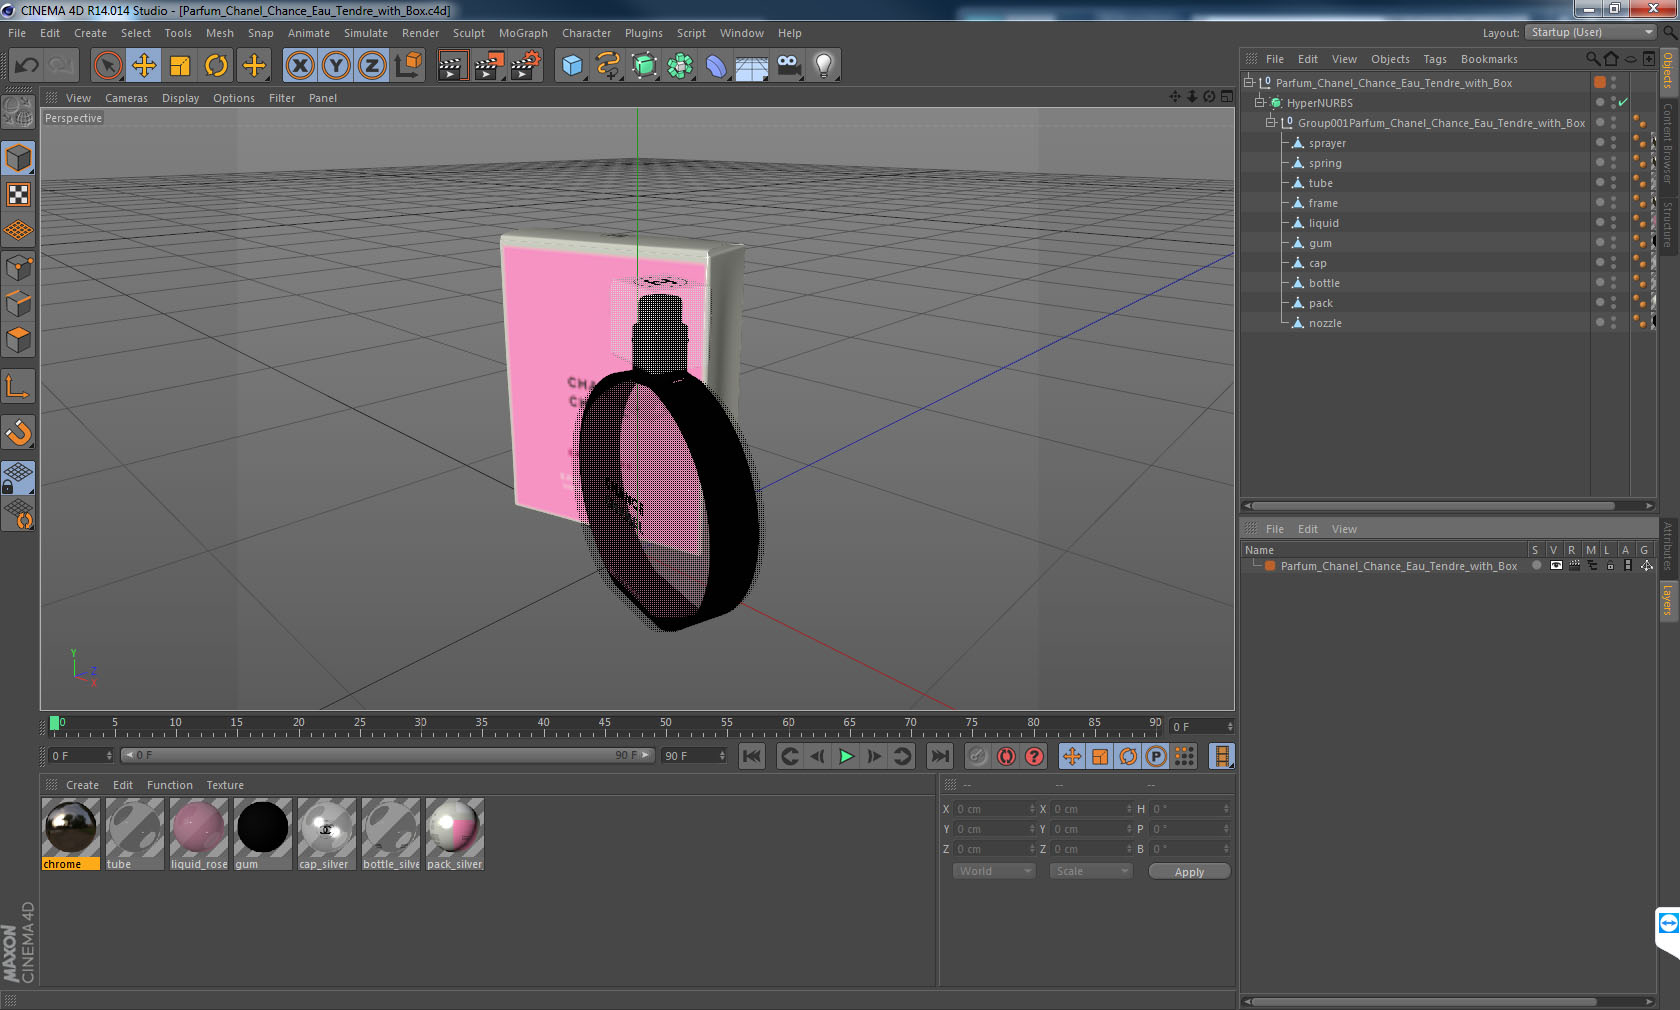The height and width of the screenshot is (1010, 1680).
Task: Open Attributes side tab
Action: tap(1668, 545)
